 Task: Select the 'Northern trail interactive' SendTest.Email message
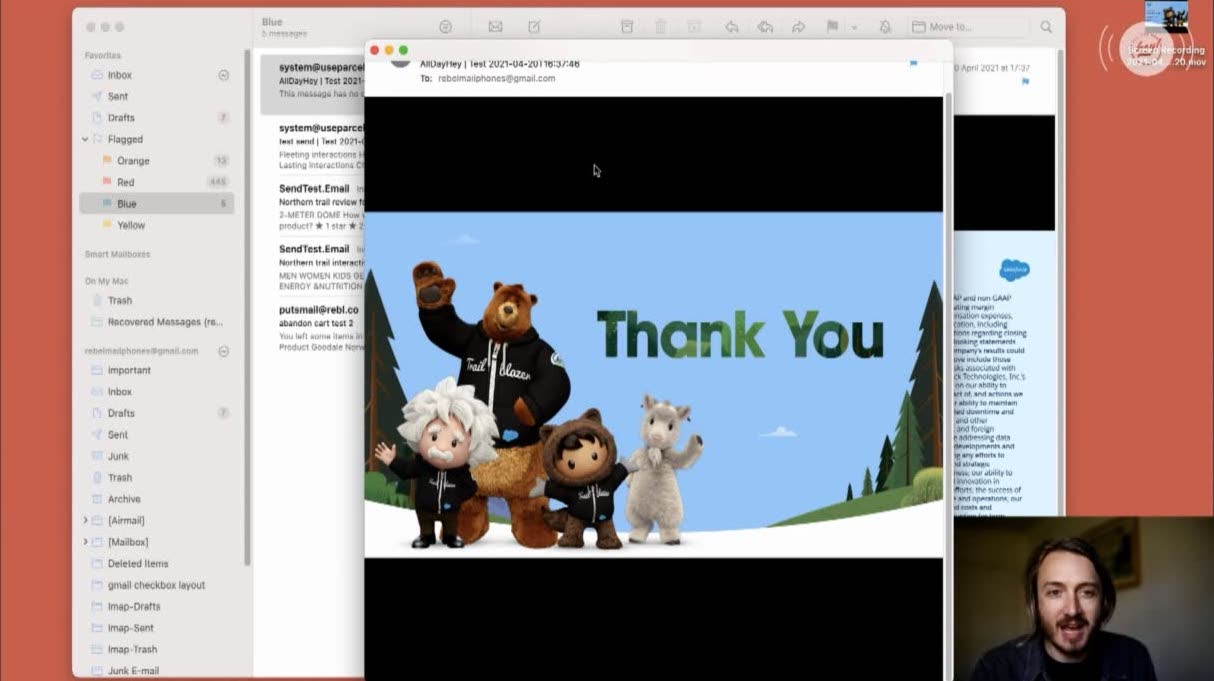[312, 267]
